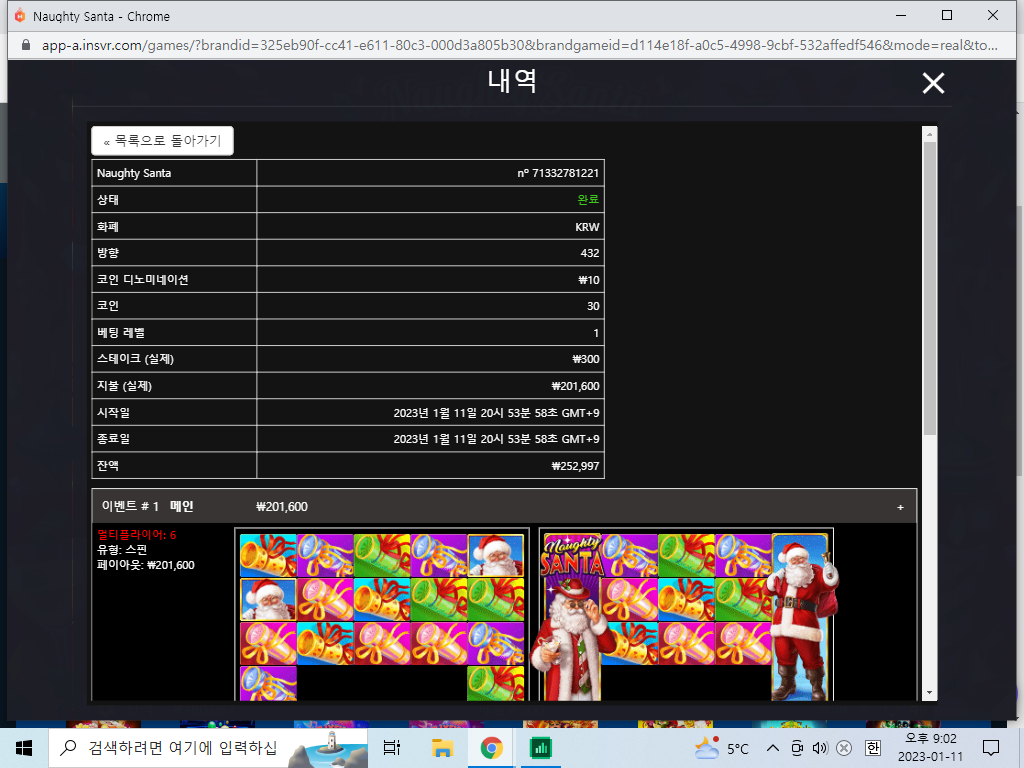
Task: Click the Naughty Santa - Chrome window title
Action: tap(101, 16)
